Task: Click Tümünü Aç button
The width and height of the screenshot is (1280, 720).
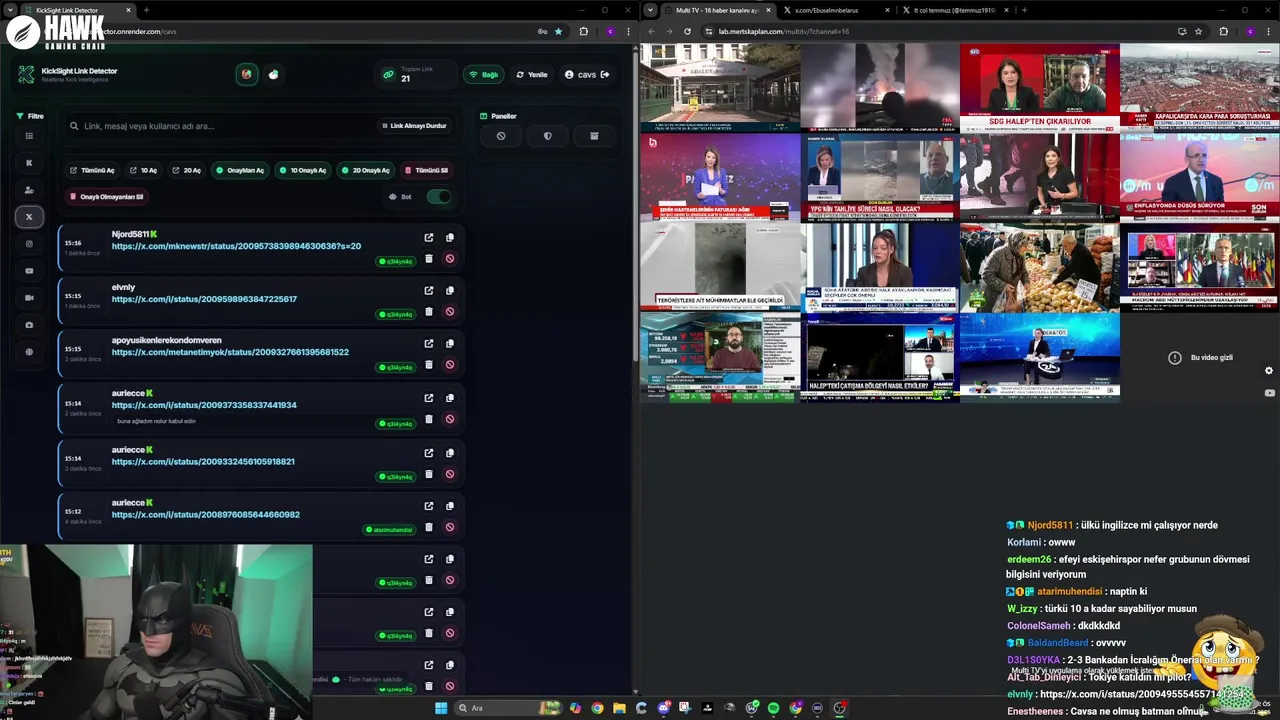Action: coord(92,170)
